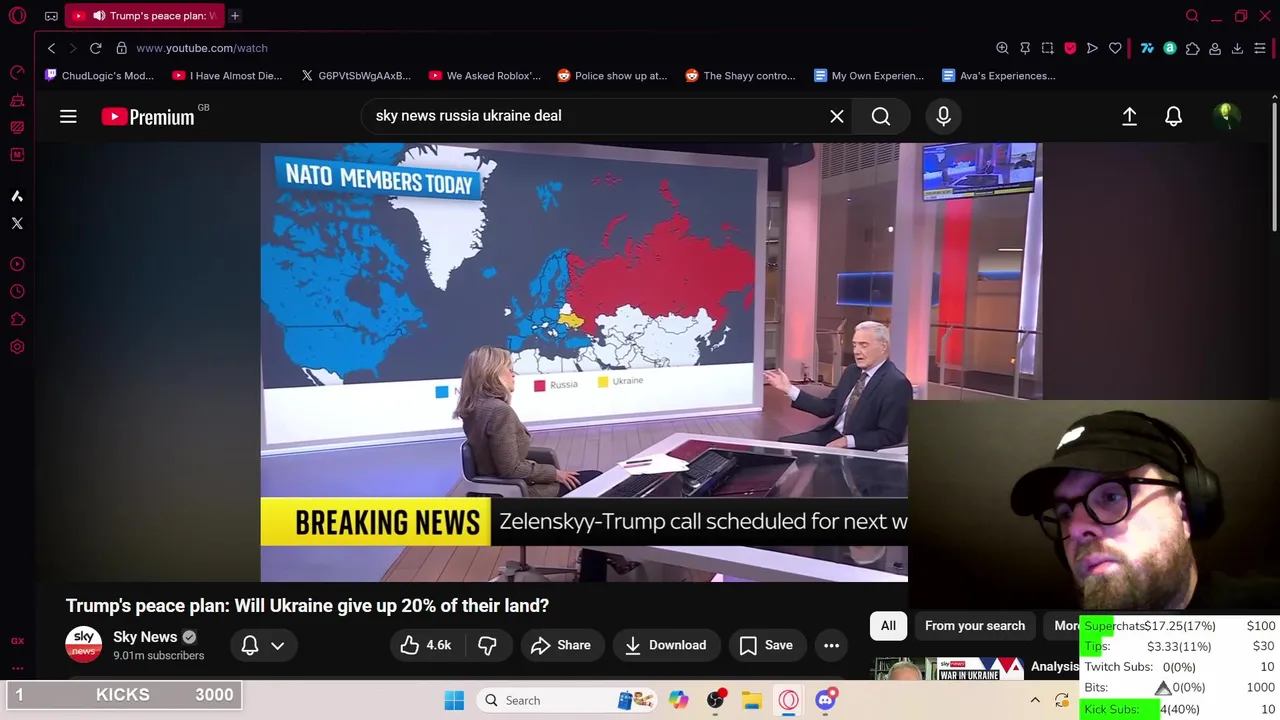1280x720 pixels.
Task: Open Easy Setup sliders icon
Action: pos(1260,48)
